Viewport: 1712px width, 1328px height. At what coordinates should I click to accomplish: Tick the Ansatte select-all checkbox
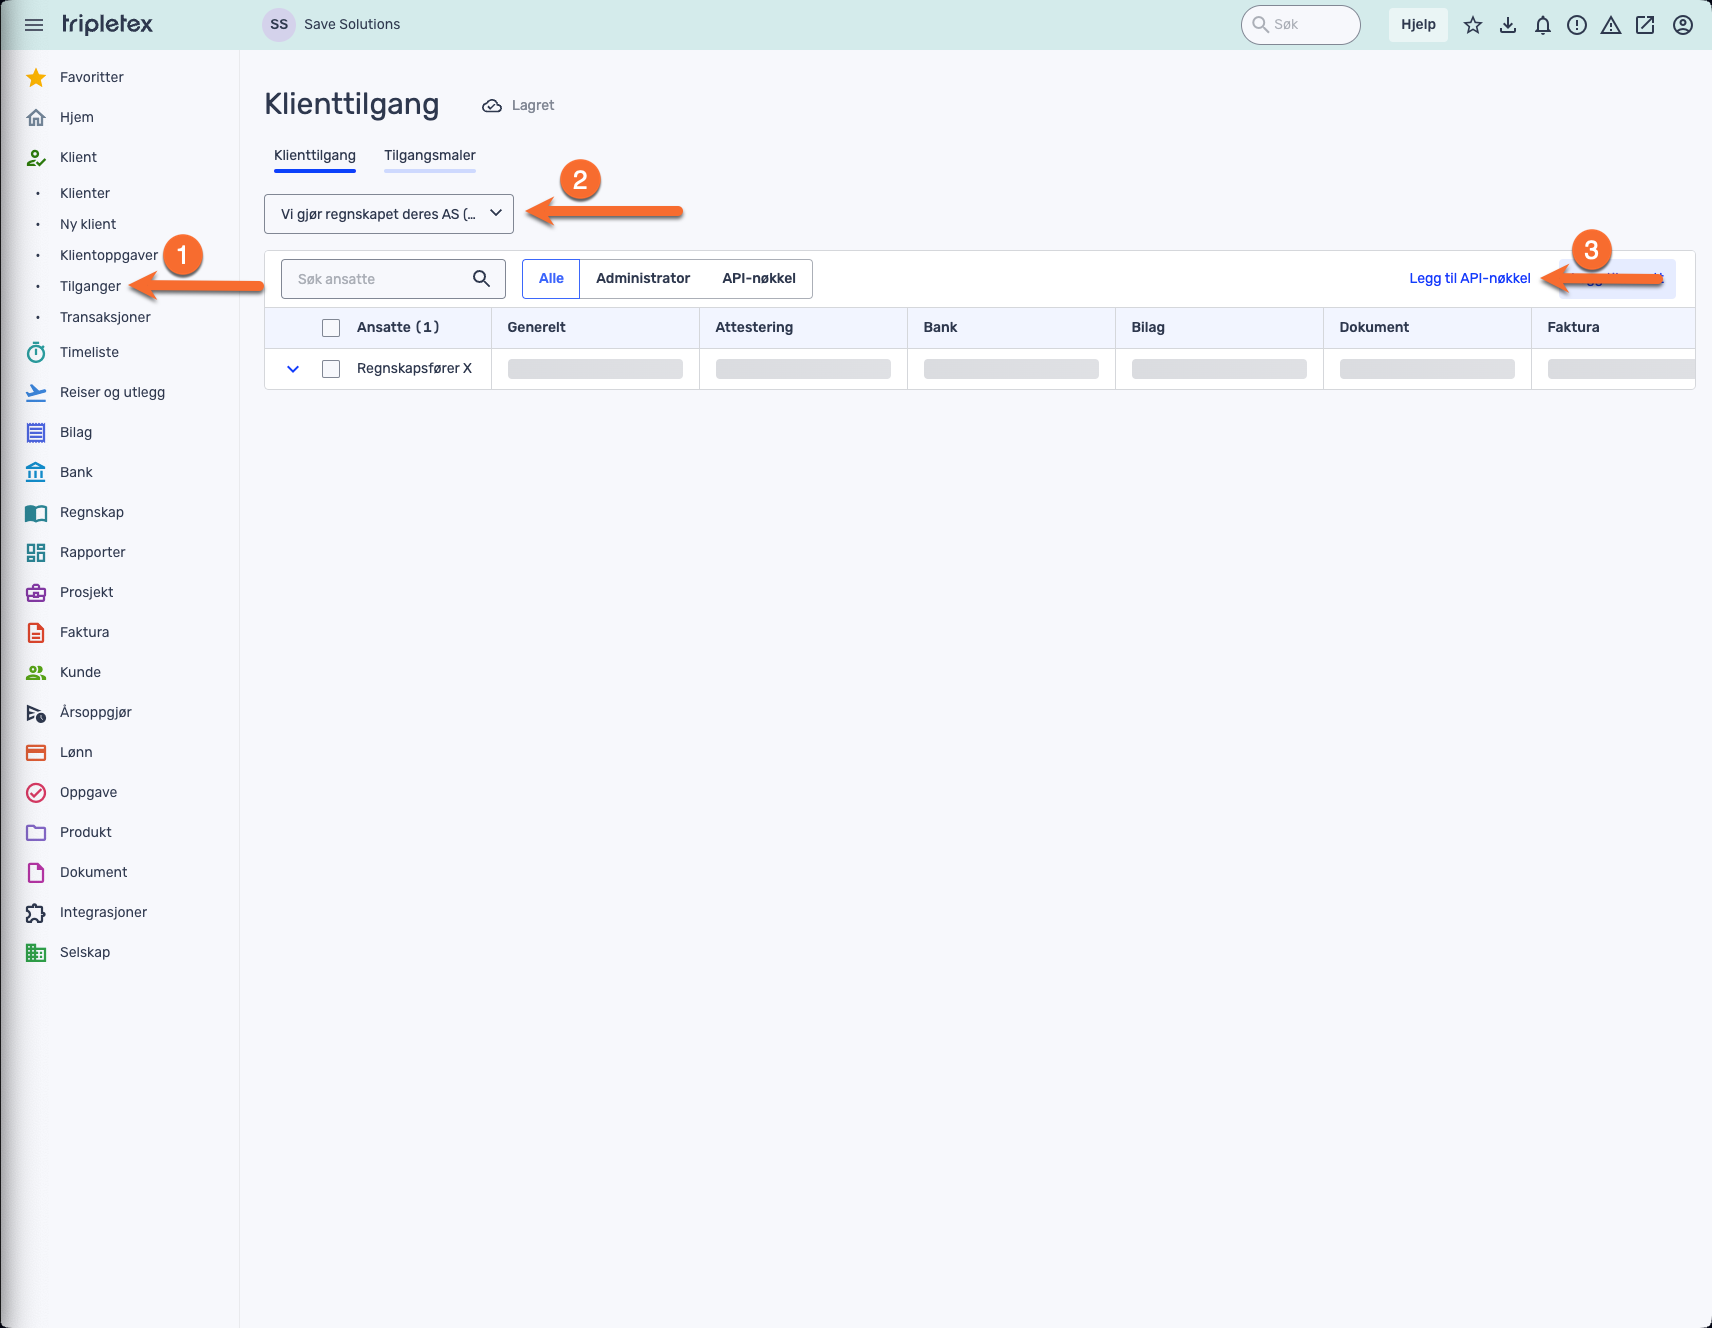click(x=331, y=328)
